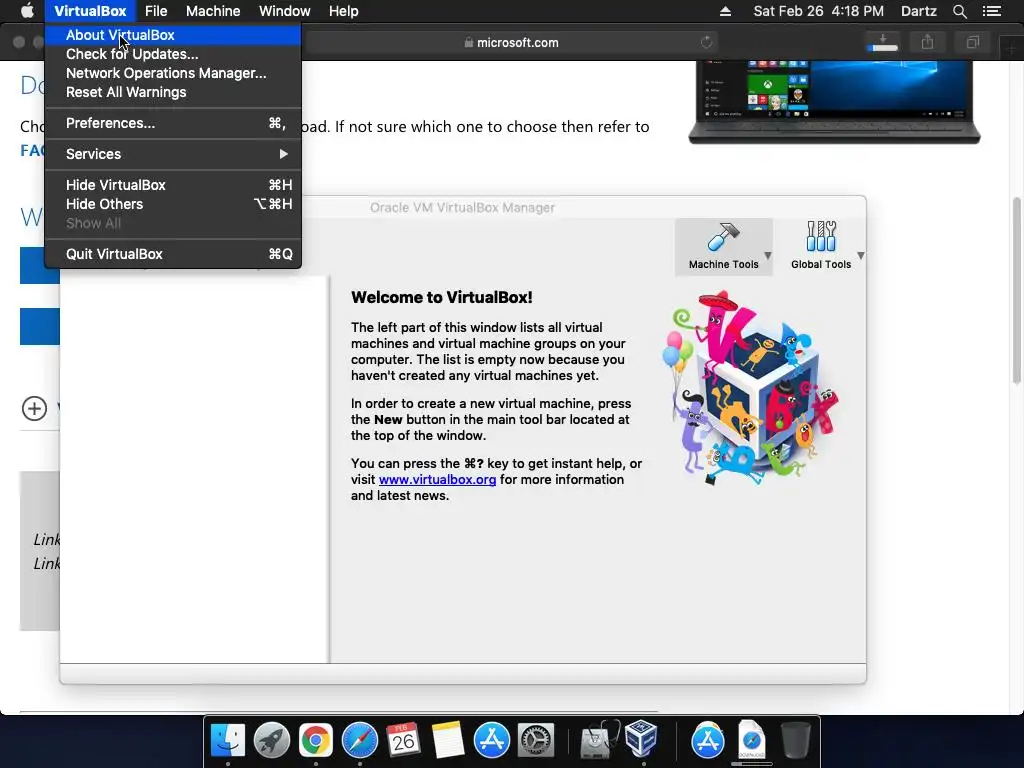Open Notes in the Dock
1024x768 pixels.
(x=447, y=741)
